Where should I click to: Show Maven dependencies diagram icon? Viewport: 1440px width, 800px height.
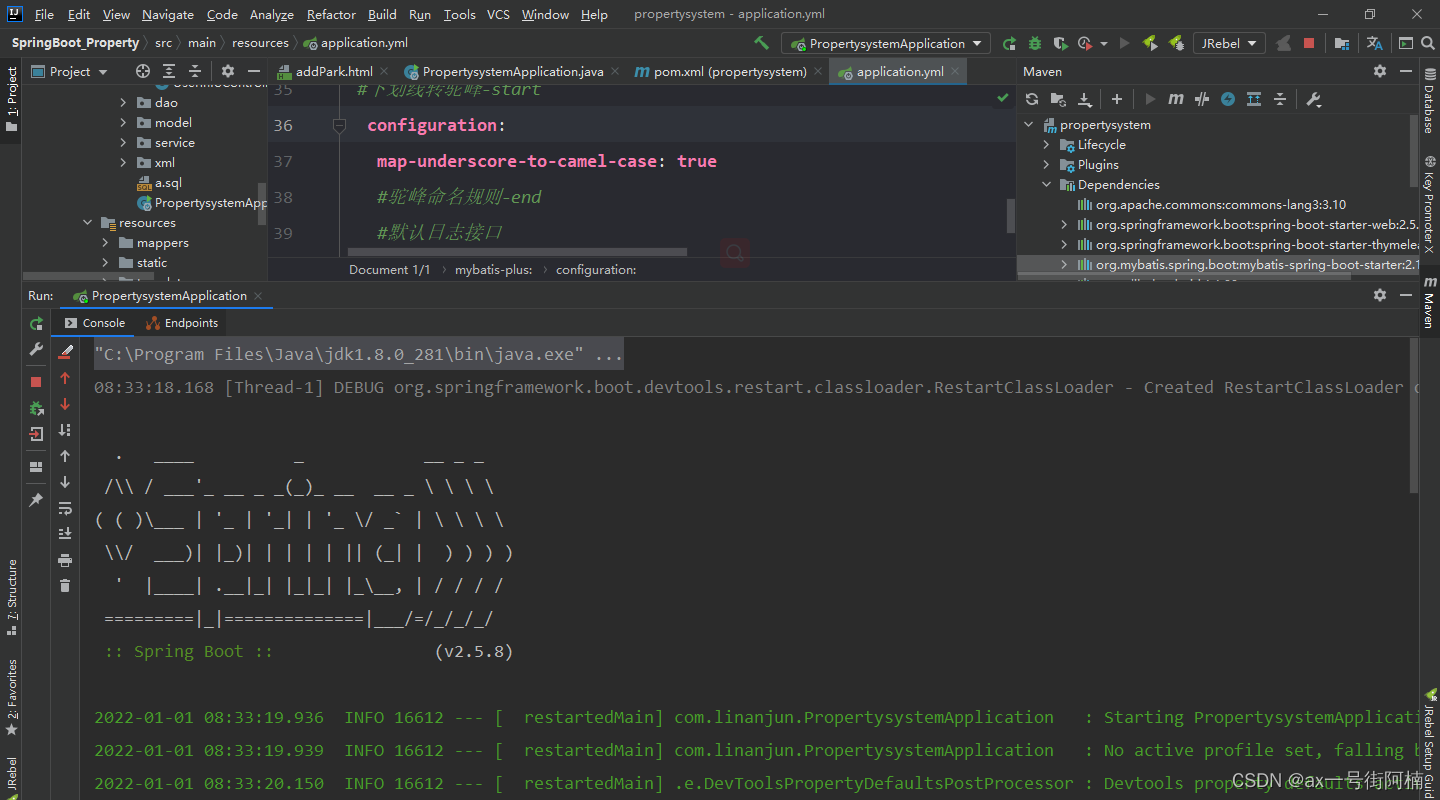pyautogui.click(x=1253, y=99)
